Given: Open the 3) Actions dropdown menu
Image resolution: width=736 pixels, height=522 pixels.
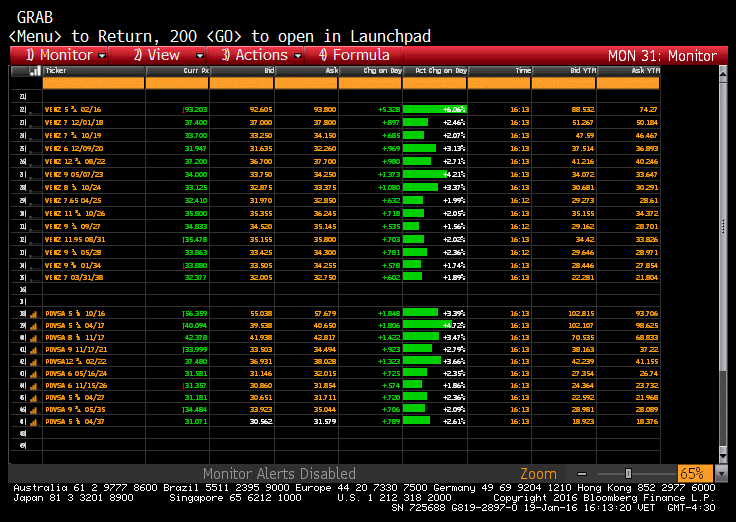Looking at the screenshot, I should pos(256,55).
